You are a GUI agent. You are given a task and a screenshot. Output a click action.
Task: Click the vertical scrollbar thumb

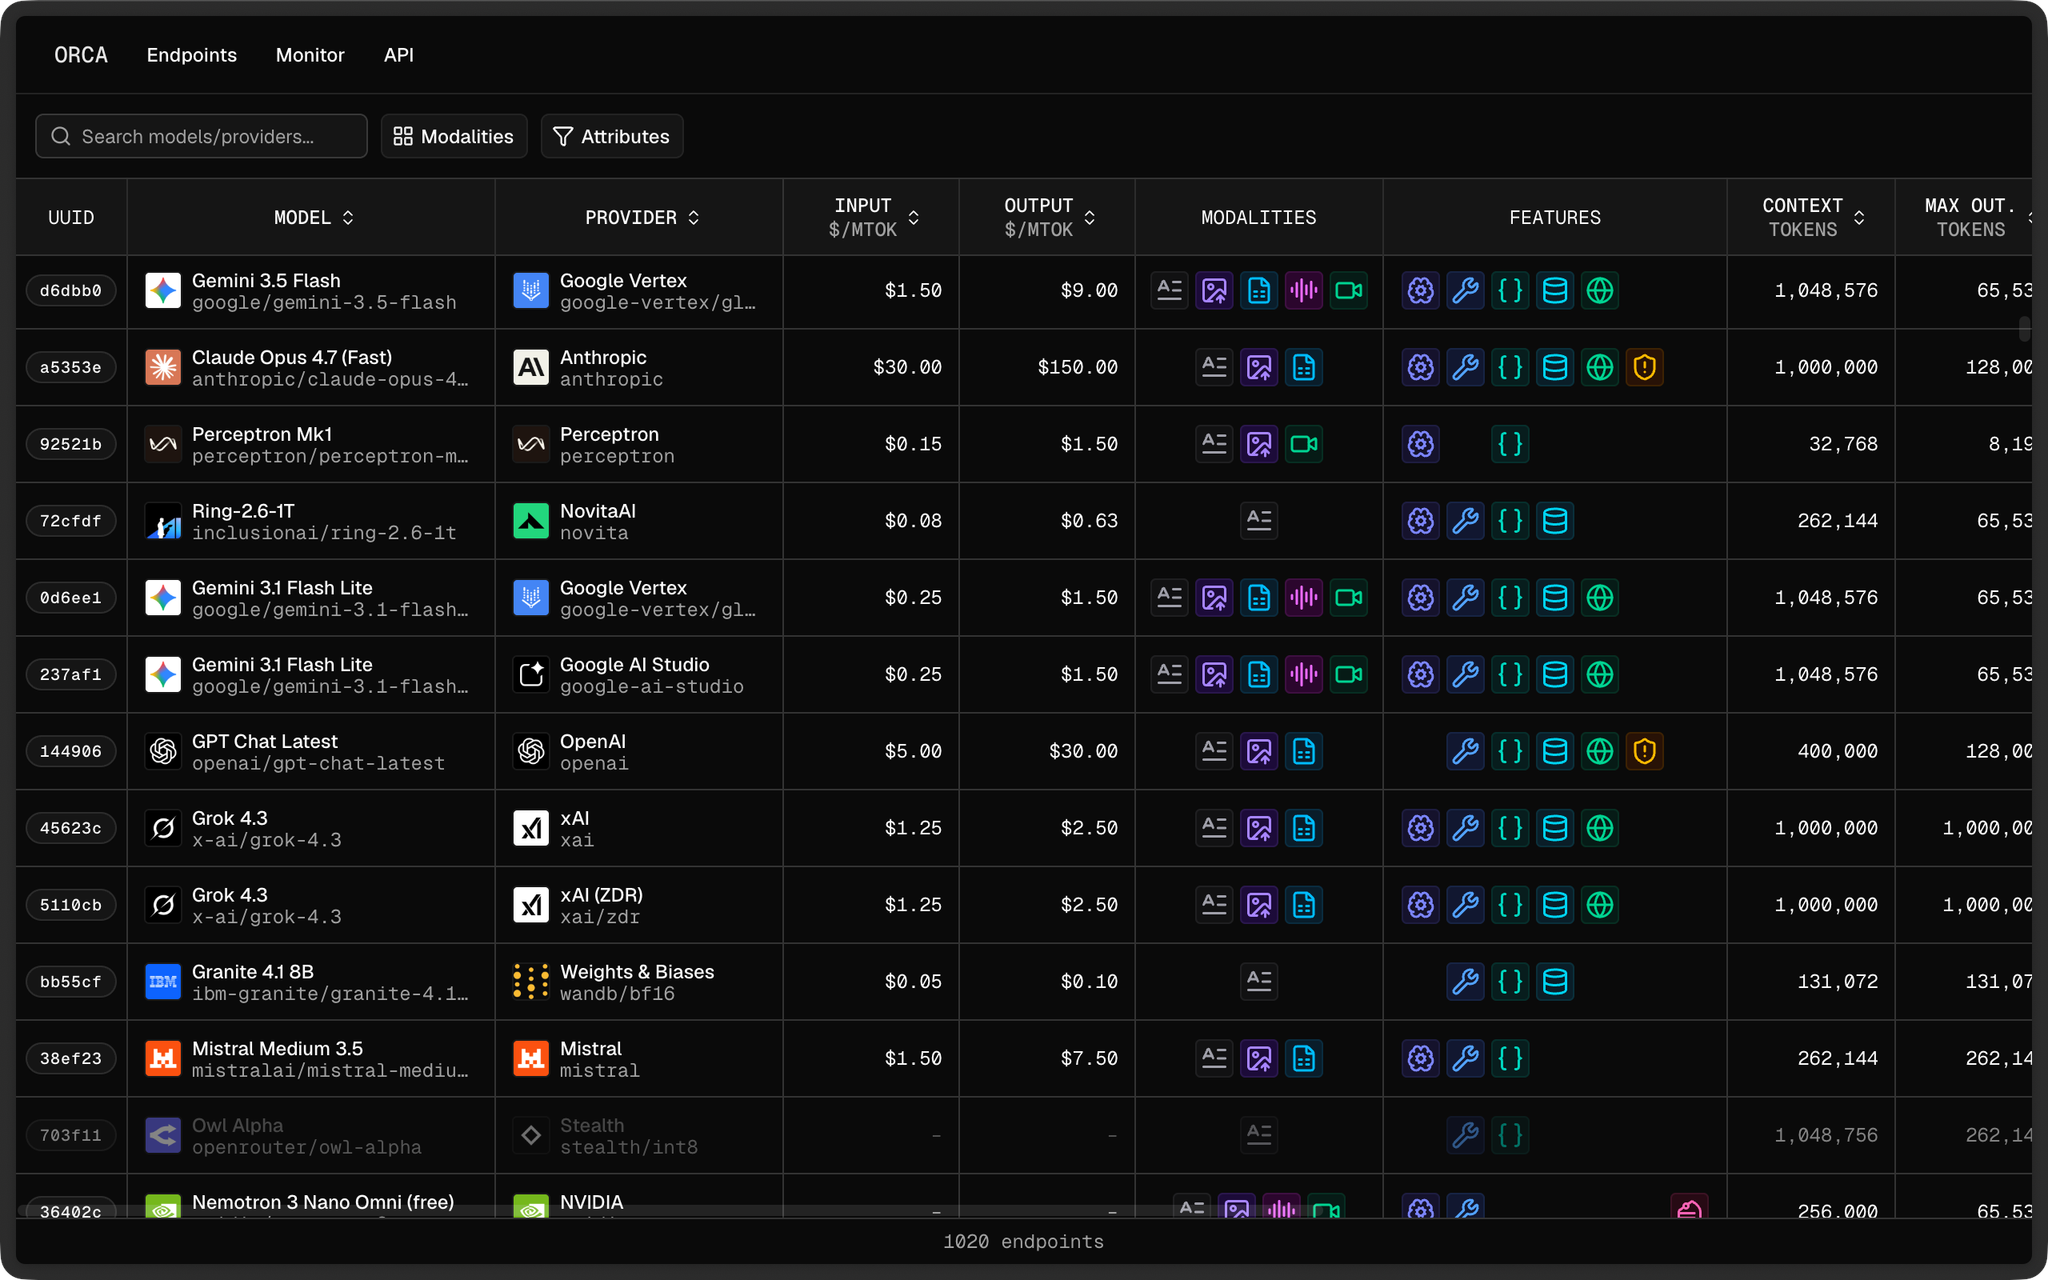point(2024,329)
